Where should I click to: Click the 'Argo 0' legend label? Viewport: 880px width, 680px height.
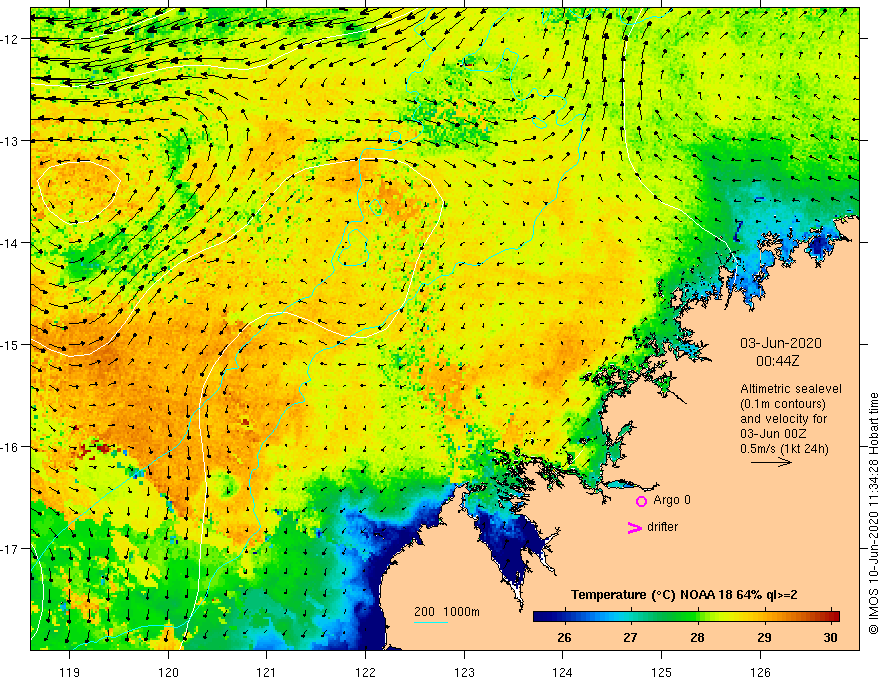[x=672, y=500]
